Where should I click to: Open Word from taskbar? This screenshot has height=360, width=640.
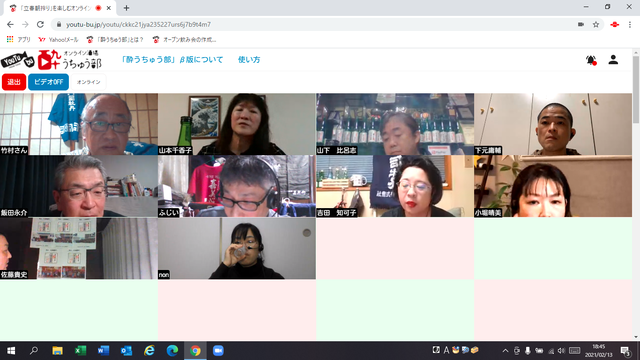(x=103, y=351)
